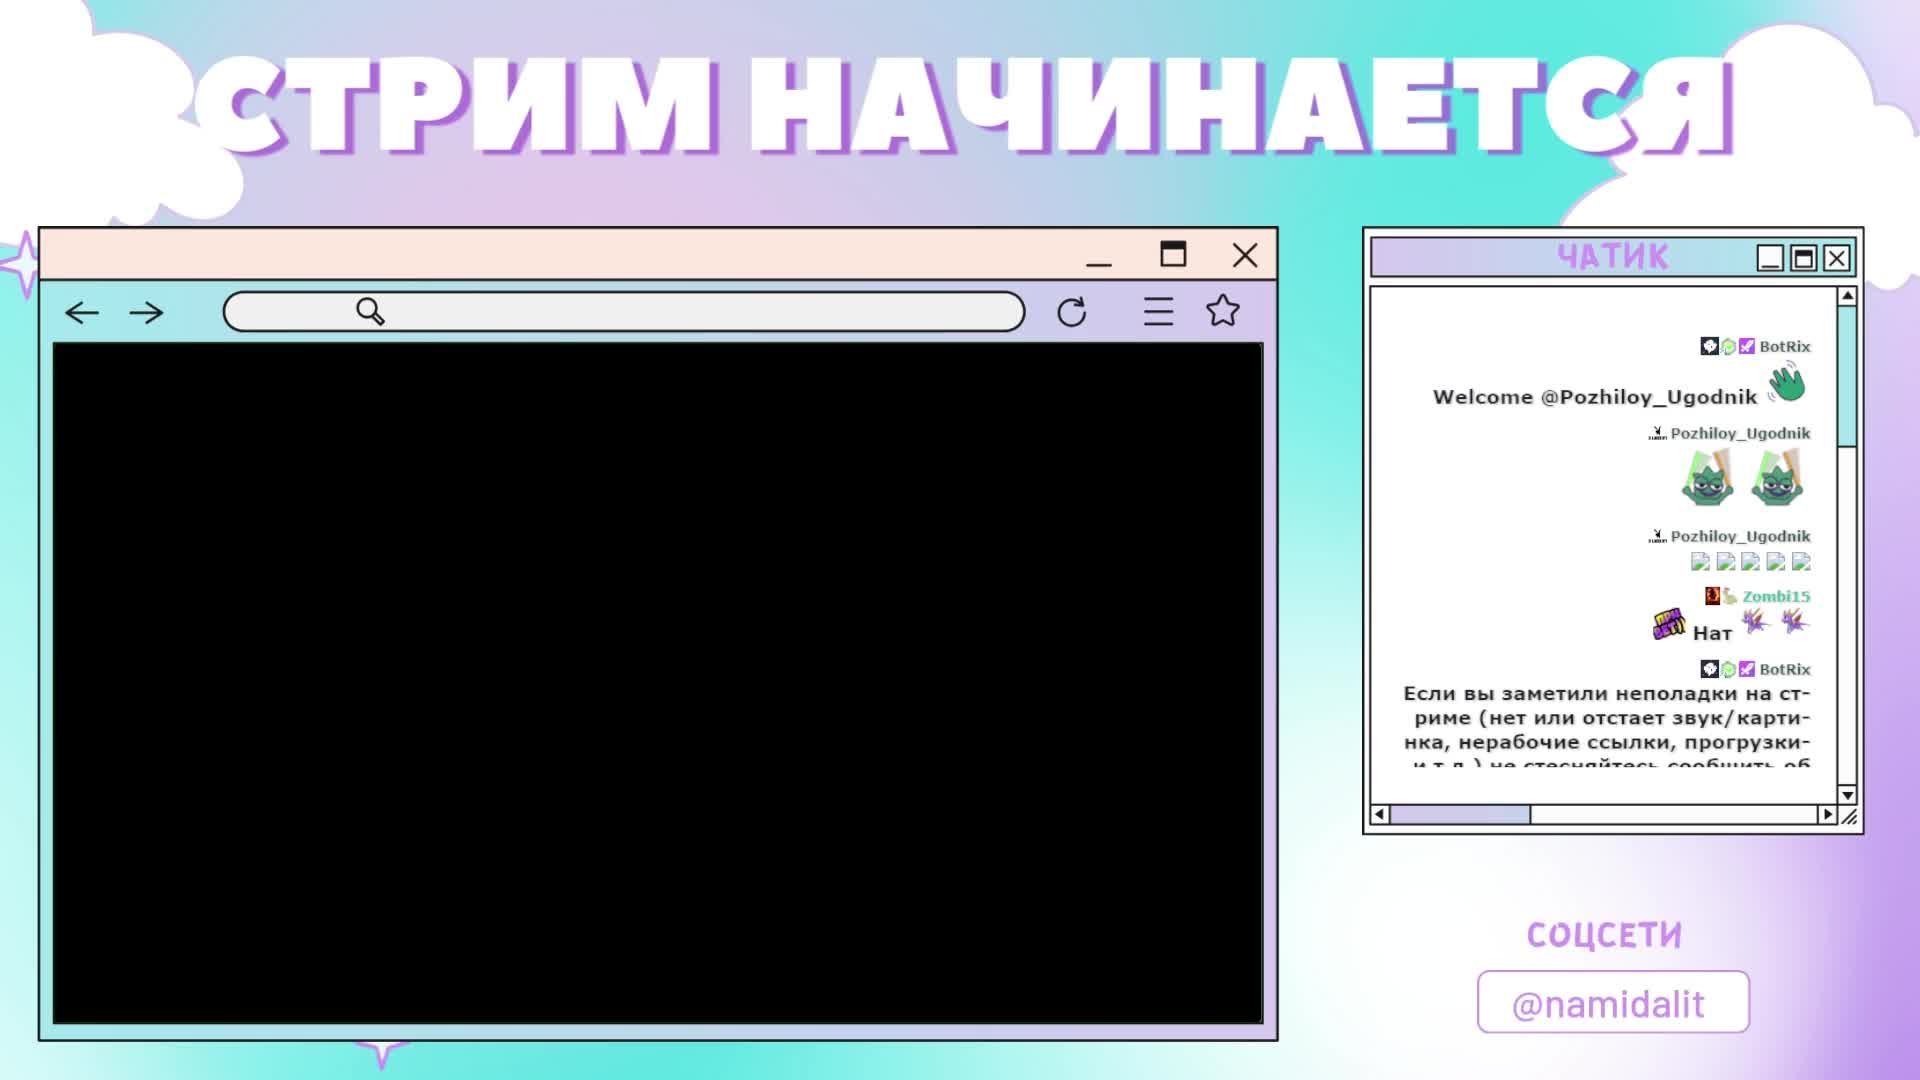1920x1080 pixels.
Task: Click the first Pozhiloy_Ugodnik username in chat
Action: point(1740,433)
